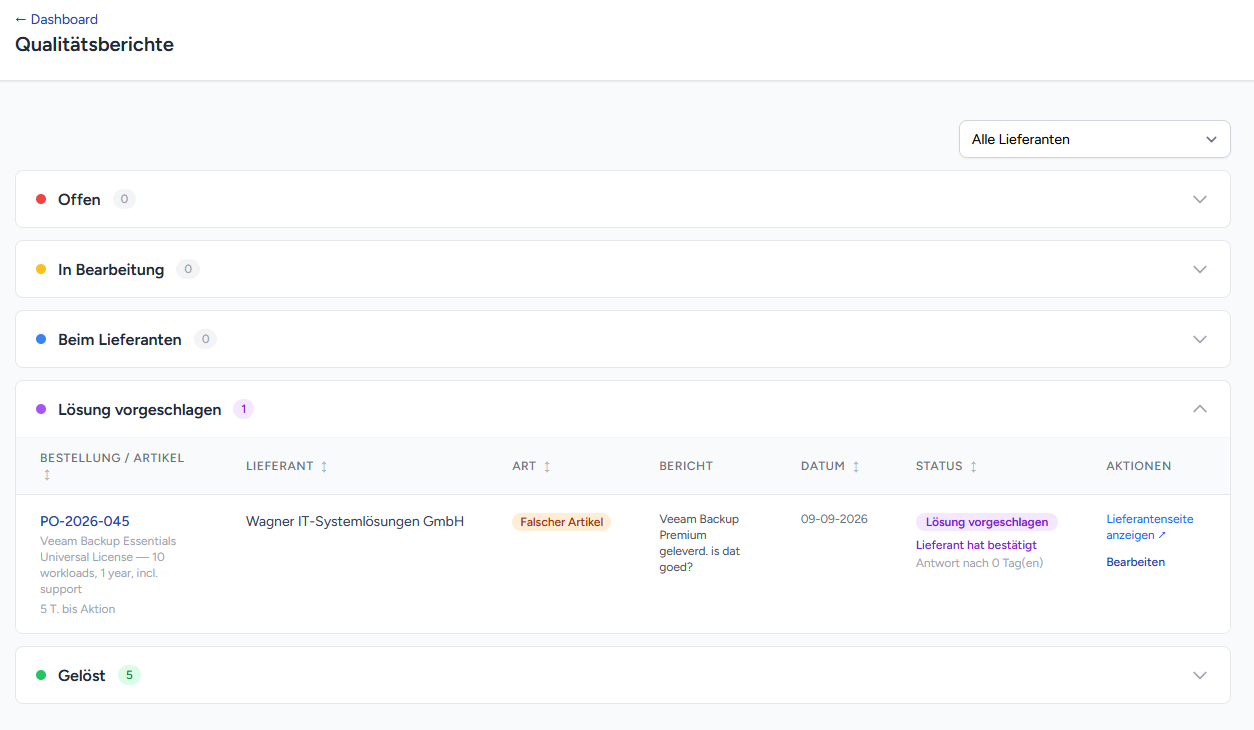Open order PO-2026-045
Screen dimensions: 1254x730
85,521
